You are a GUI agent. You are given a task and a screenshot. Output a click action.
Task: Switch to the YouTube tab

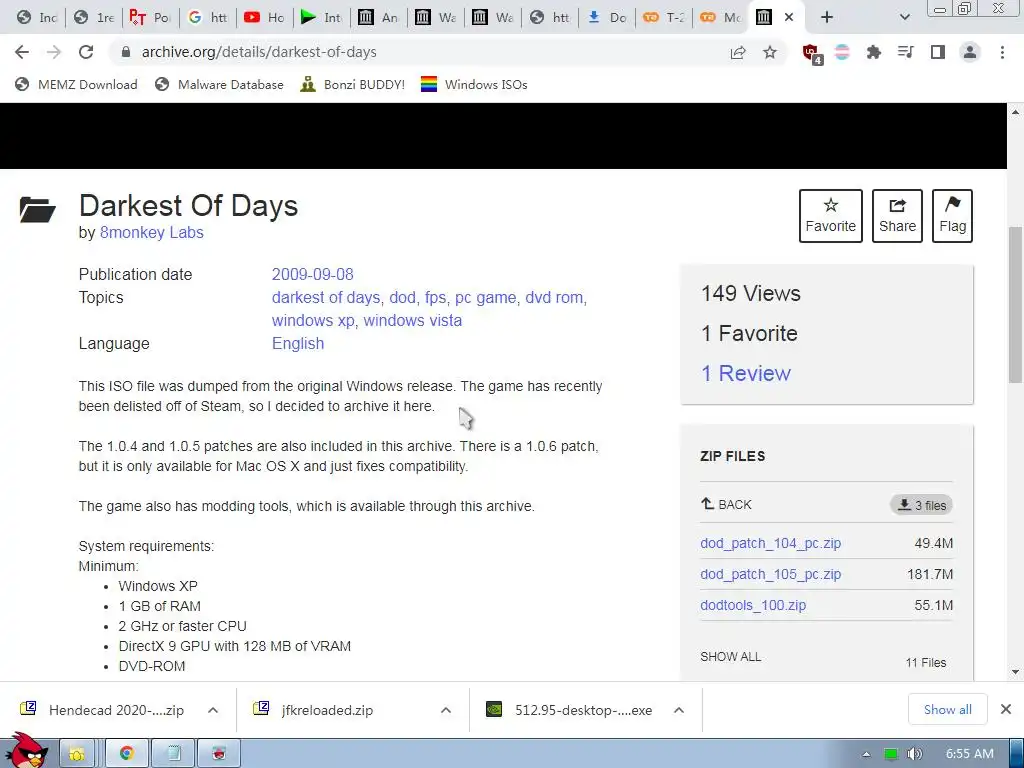(264, 18)
